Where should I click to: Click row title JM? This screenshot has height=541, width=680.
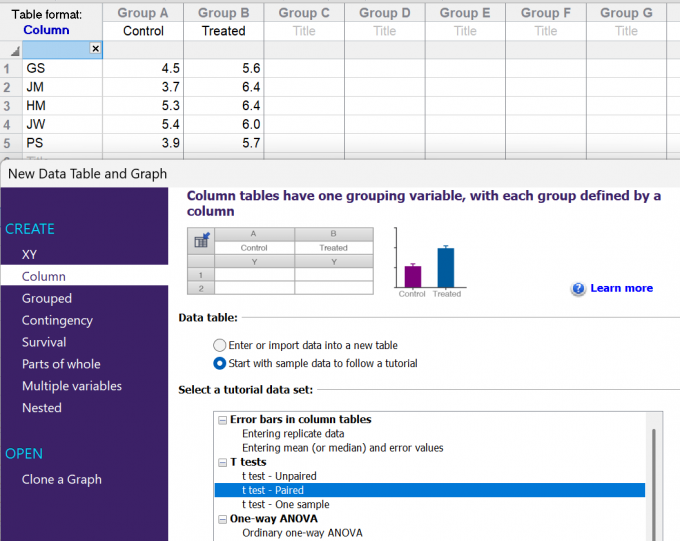tap(62, 87)
